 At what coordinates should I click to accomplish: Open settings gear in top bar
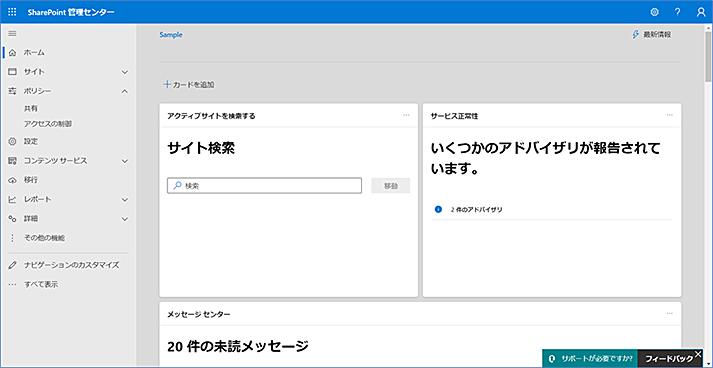[654, 12]
